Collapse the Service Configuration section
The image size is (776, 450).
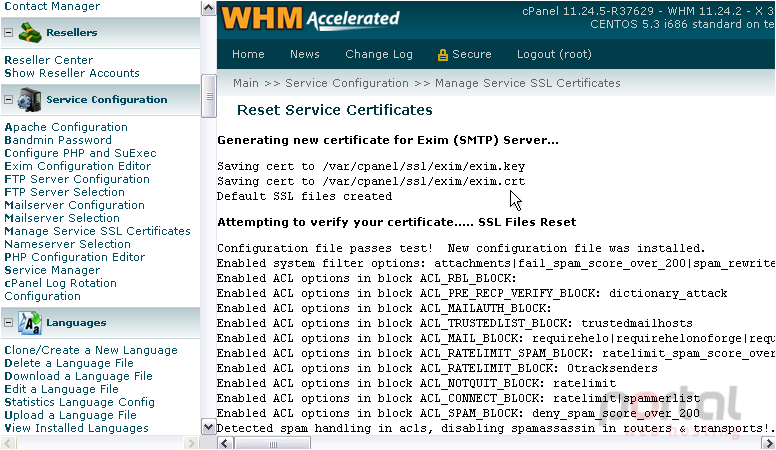8,100
